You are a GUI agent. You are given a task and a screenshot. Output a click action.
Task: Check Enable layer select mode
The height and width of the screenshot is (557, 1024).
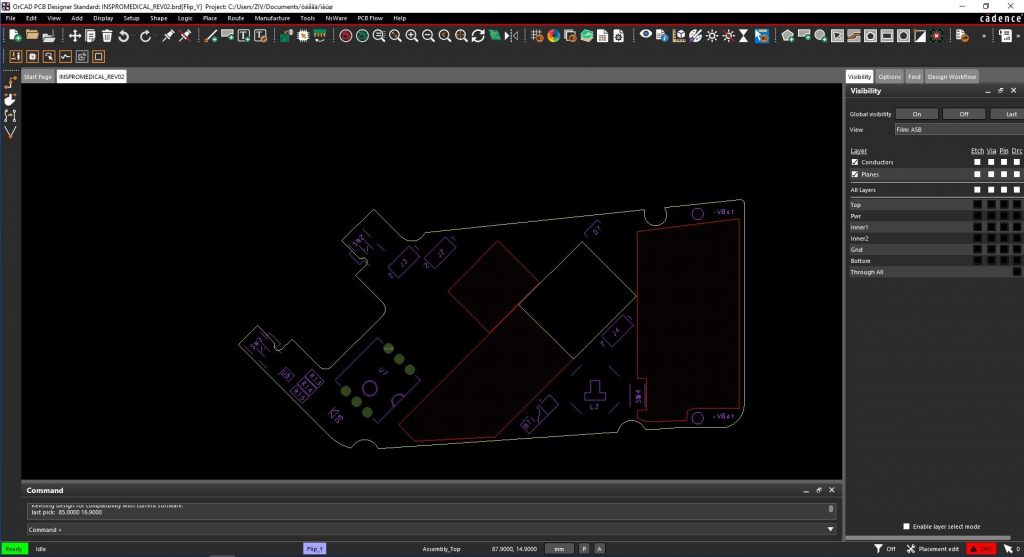pos(907,526)
